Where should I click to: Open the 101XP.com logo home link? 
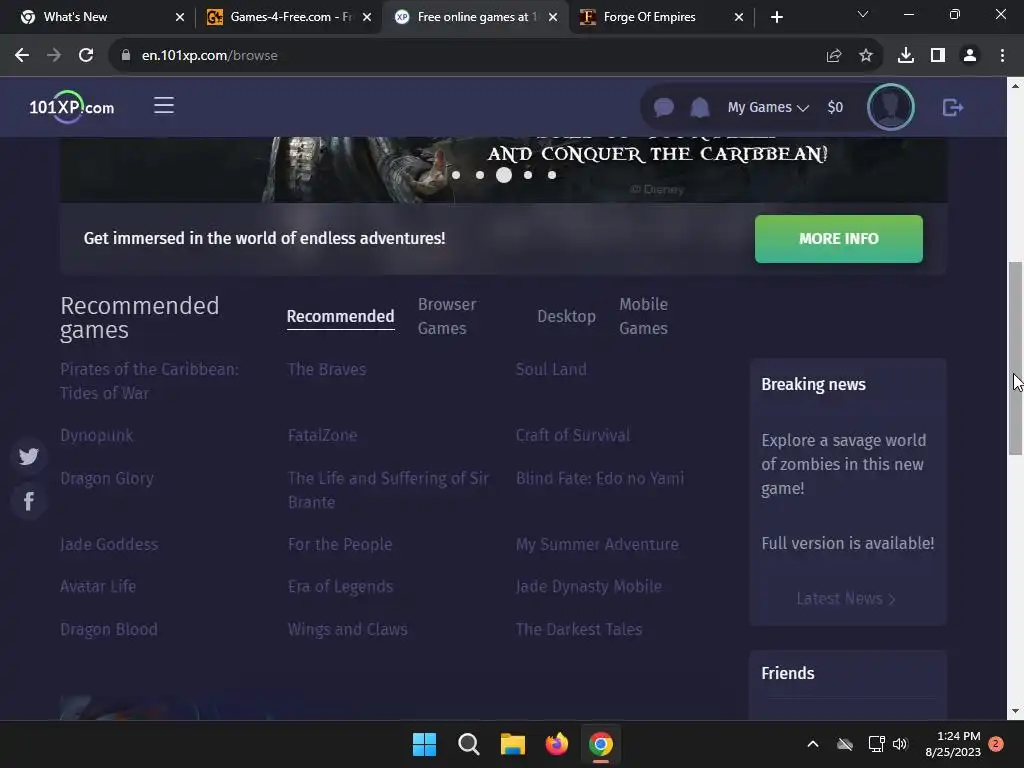pos(72,106)
